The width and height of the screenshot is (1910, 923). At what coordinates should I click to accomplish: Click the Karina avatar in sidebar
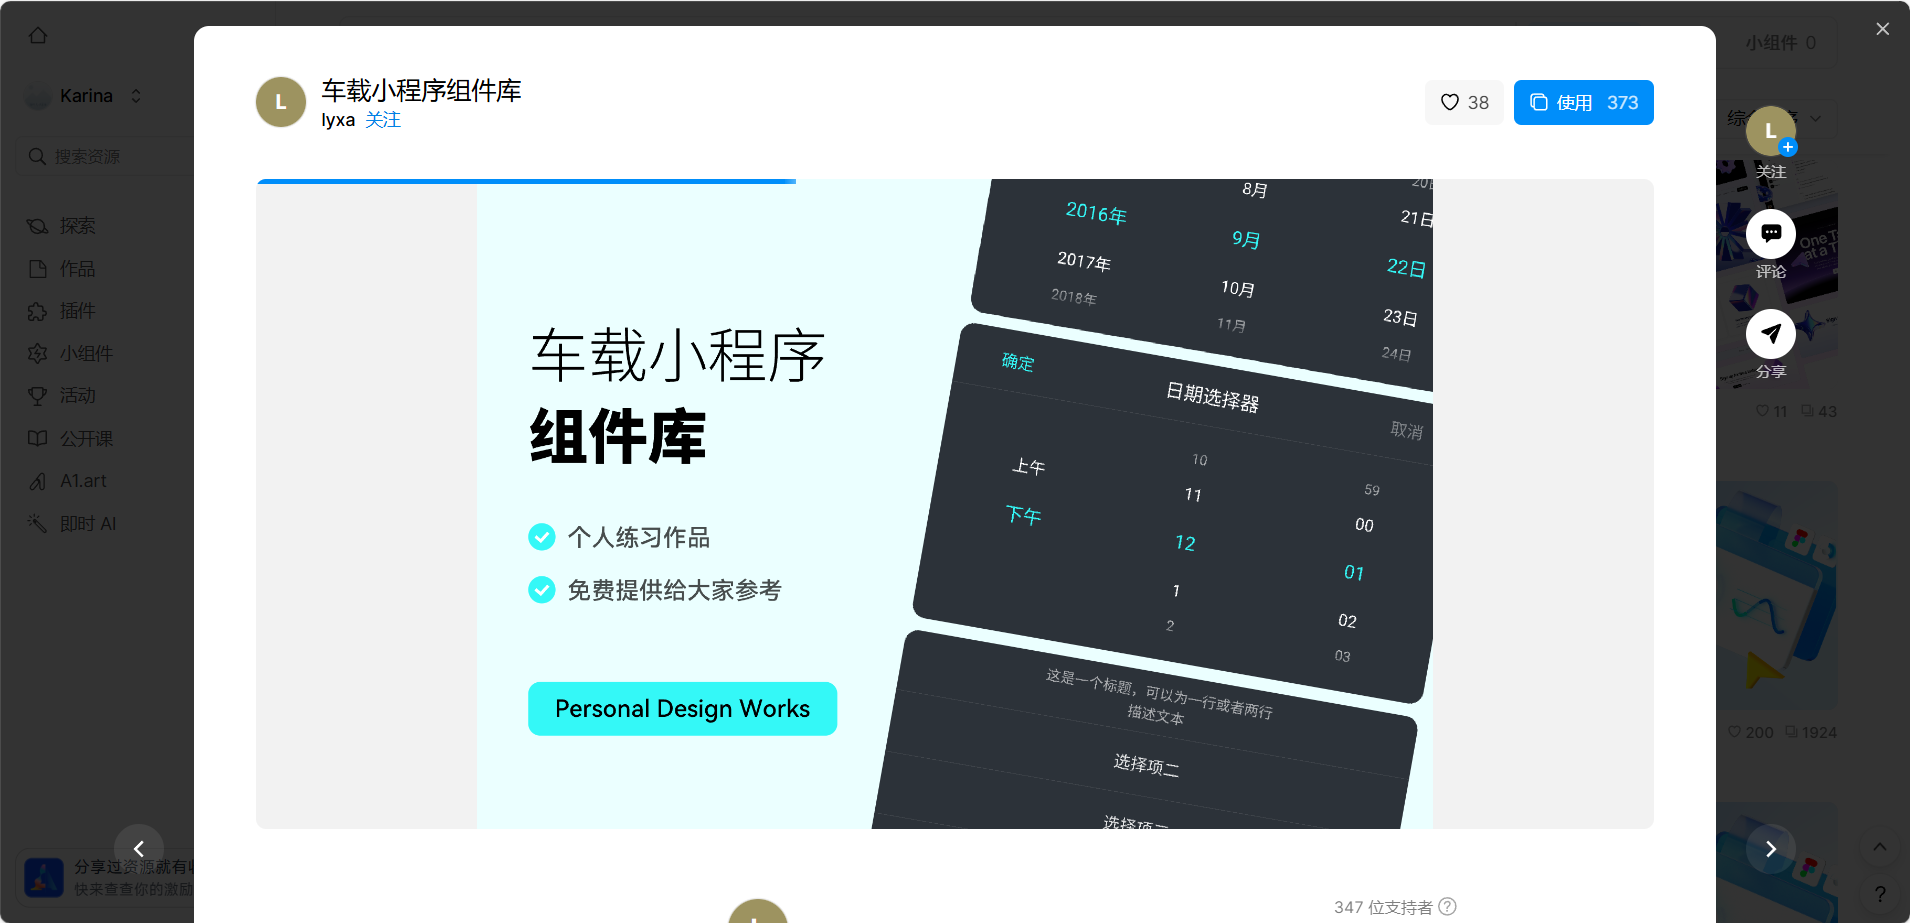tap(38, 96)
